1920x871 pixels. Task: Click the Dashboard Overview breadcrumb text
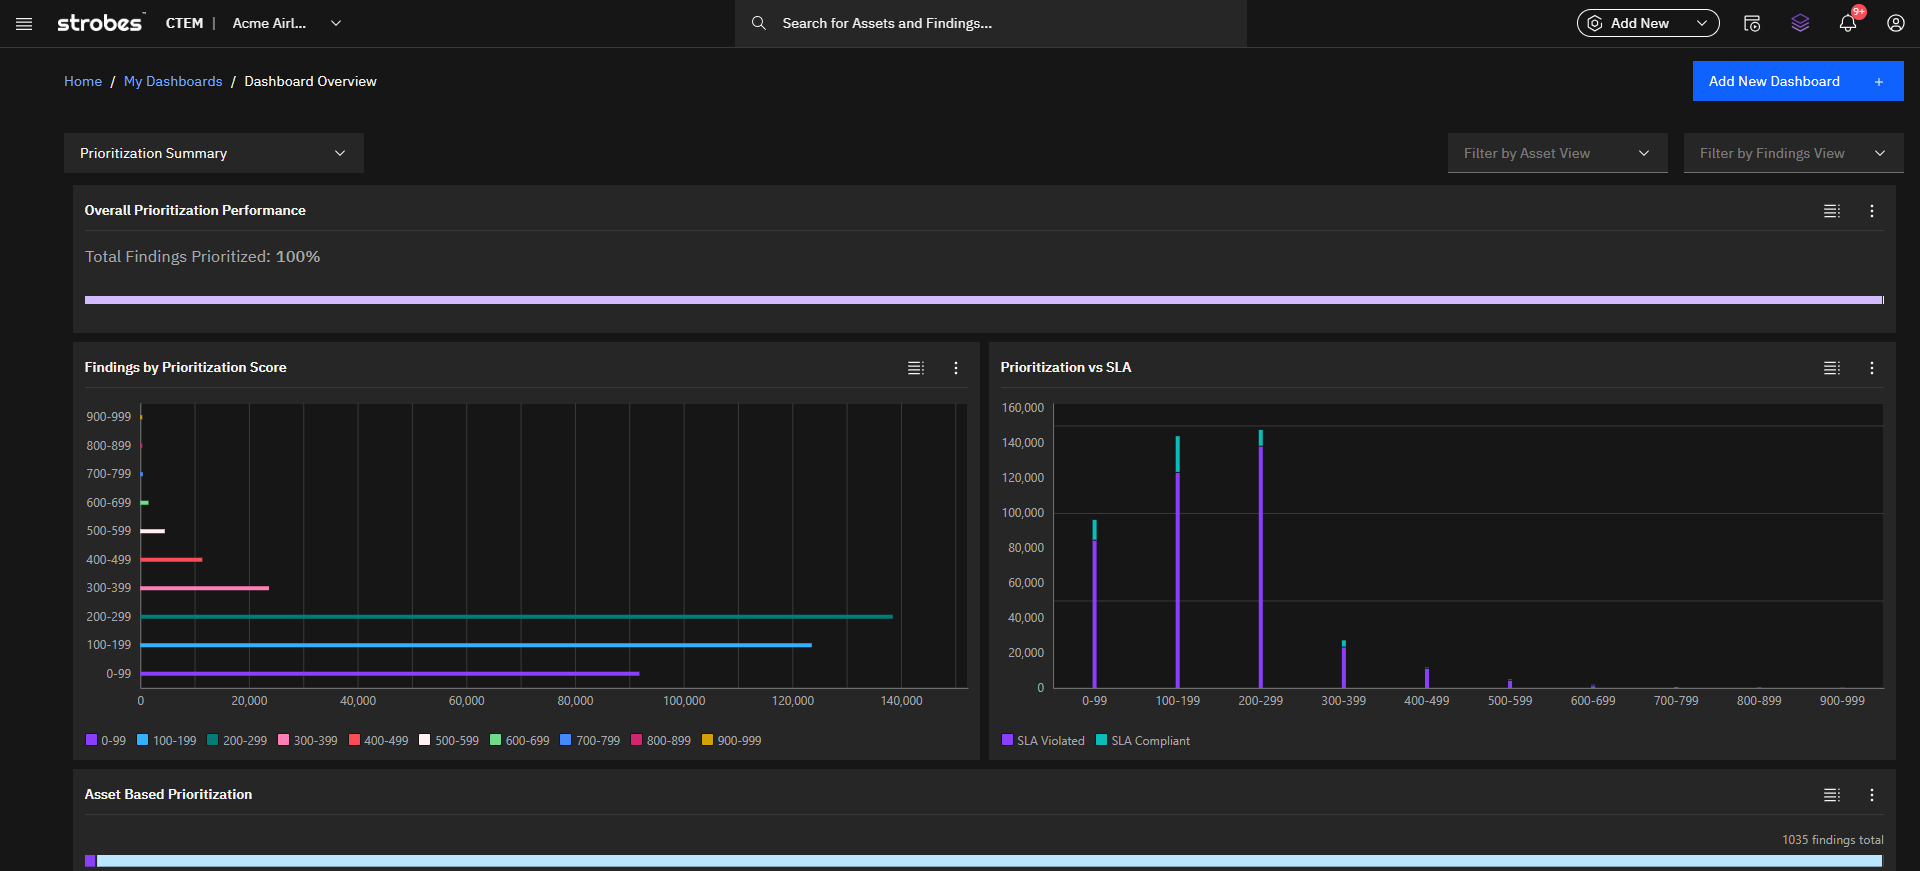310,81
